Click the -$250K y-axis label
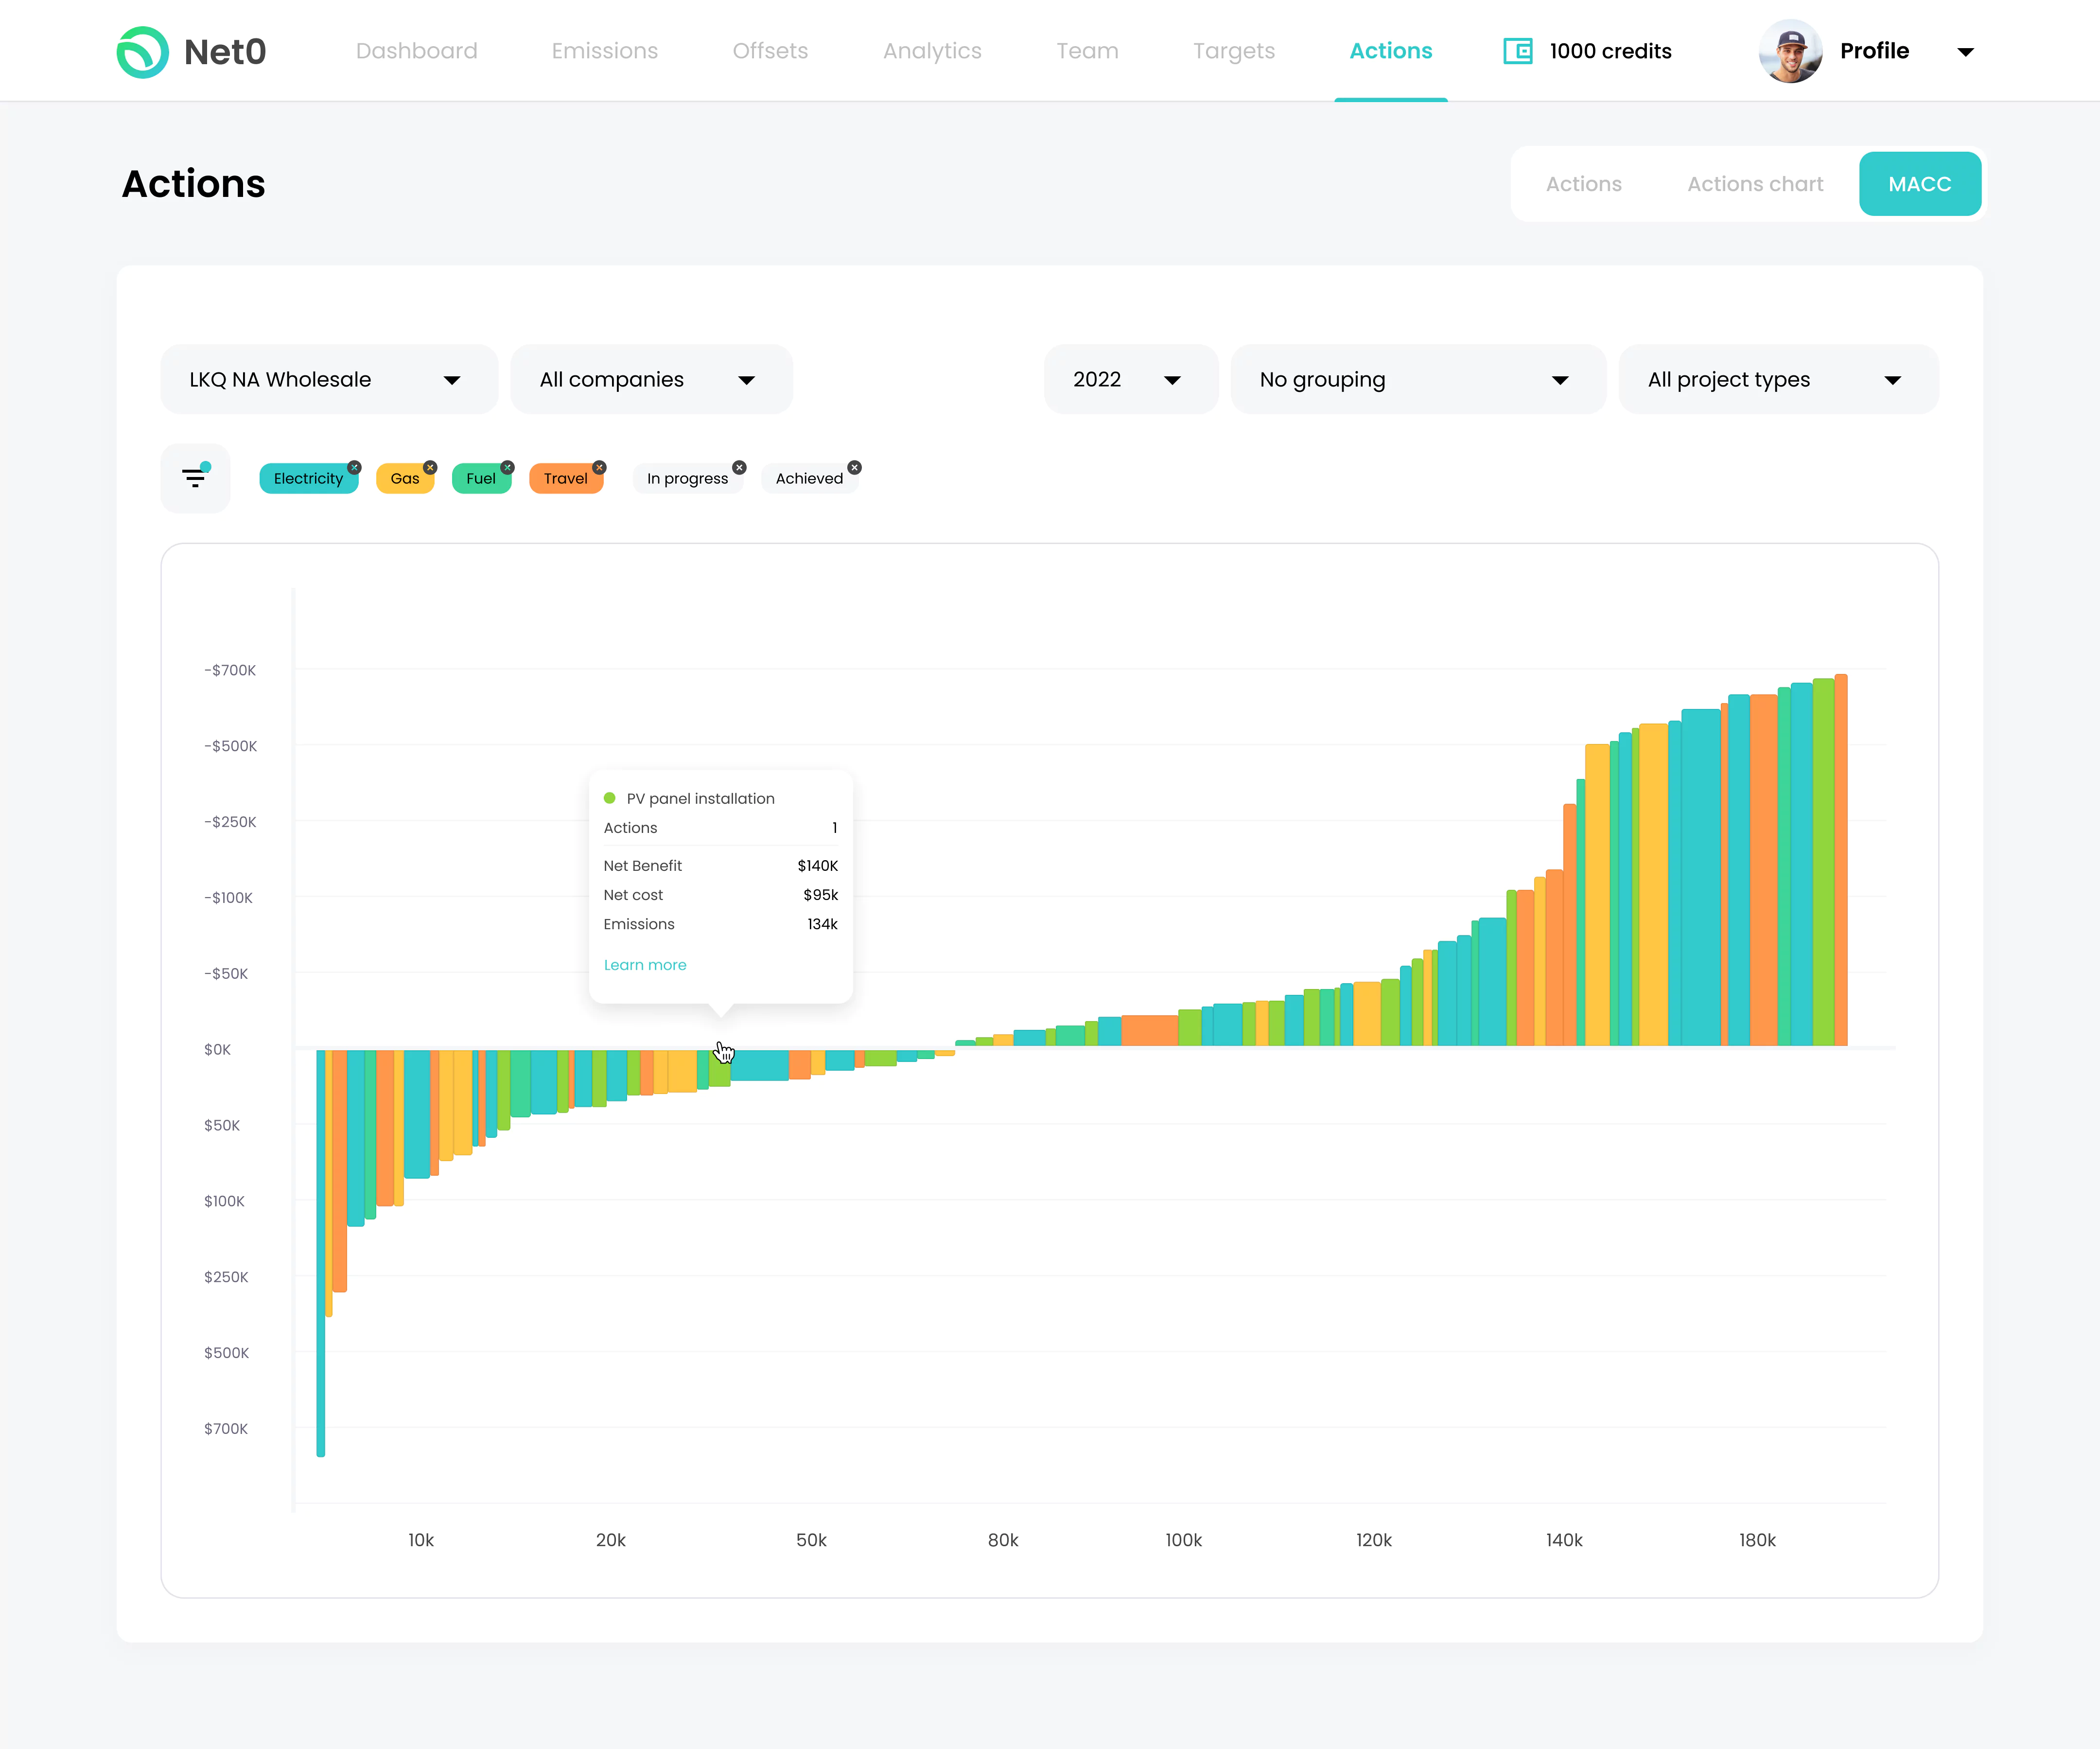The width and height of the screenshot is (2100, 1749). coord(230,822)
